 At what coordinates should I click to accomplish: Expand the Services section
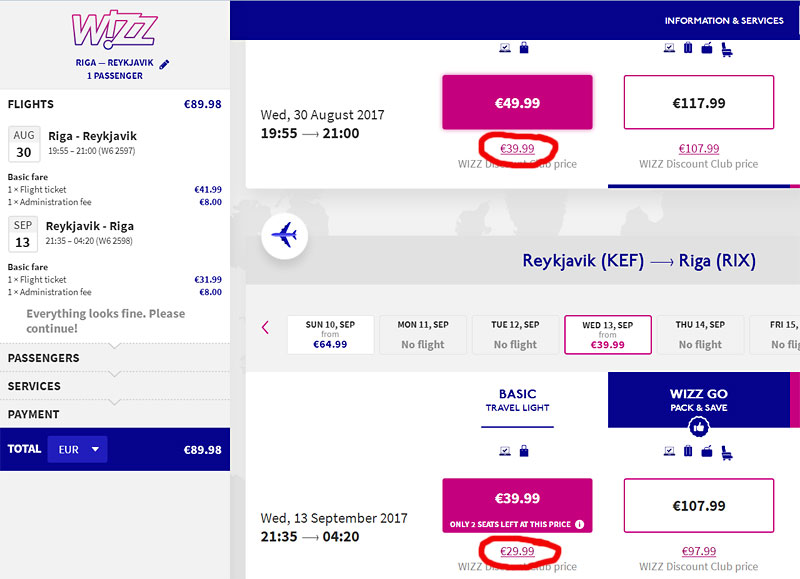115,386
